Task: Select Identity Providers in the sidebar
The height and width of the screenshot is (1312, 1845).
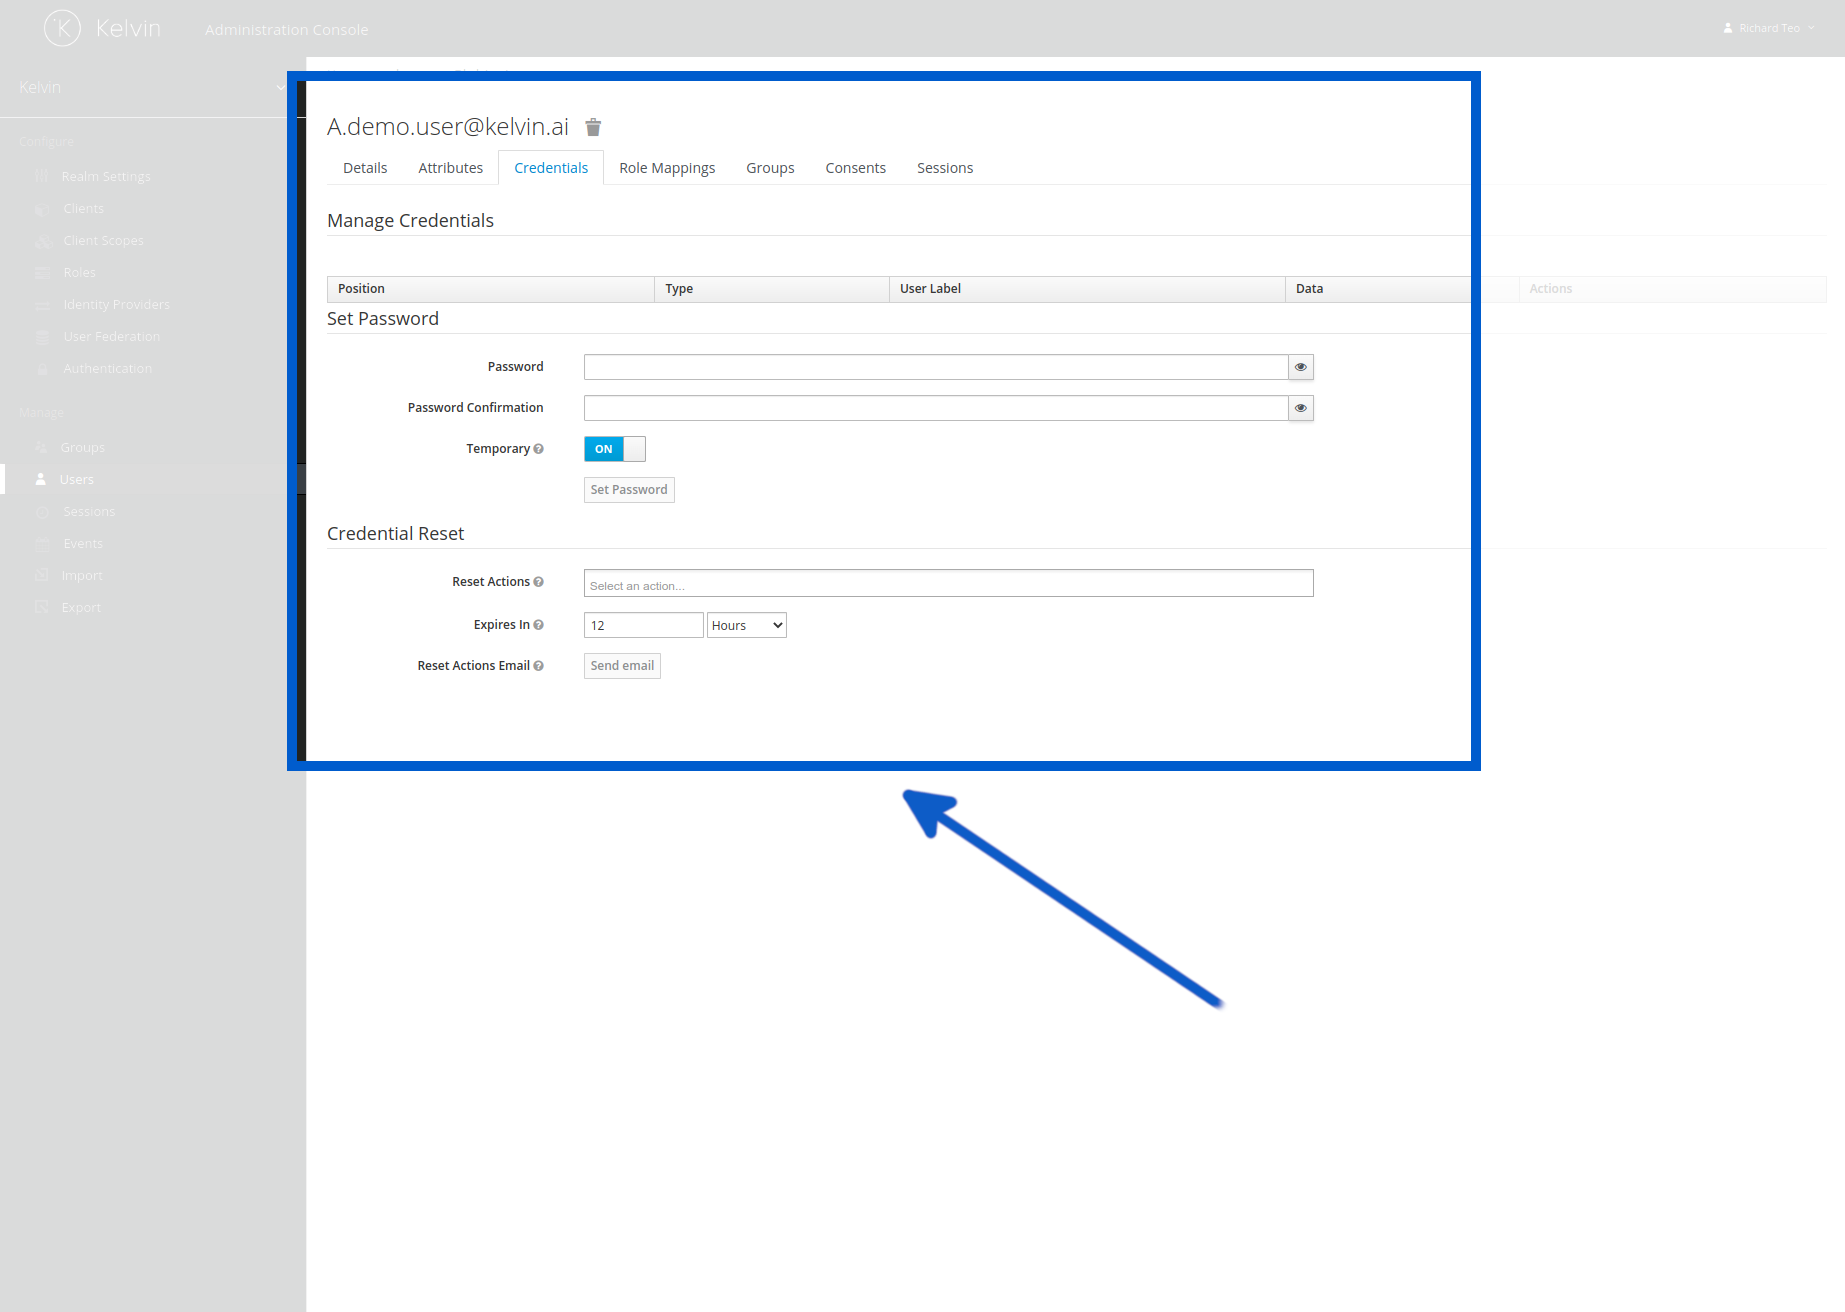Action: pos(116,304)
